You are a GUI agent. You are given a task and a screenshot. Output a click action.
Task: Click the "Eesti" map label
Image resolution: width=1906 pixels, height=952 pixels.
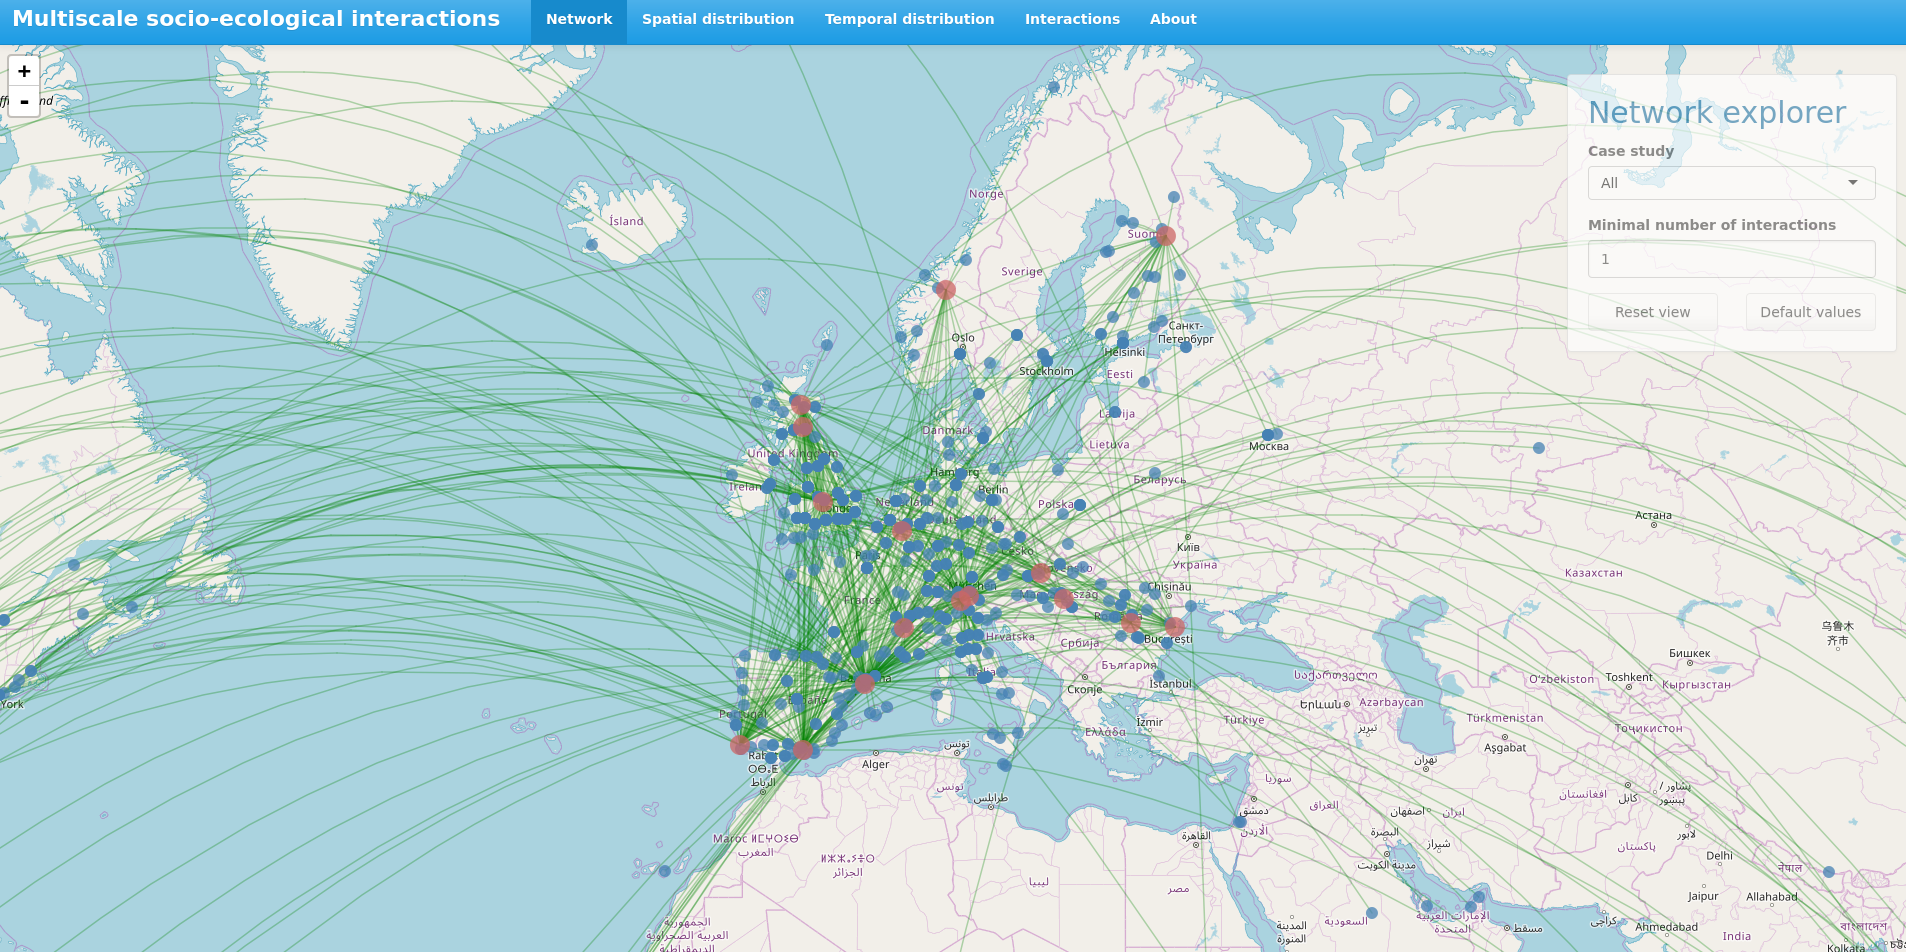(1120, 374)
